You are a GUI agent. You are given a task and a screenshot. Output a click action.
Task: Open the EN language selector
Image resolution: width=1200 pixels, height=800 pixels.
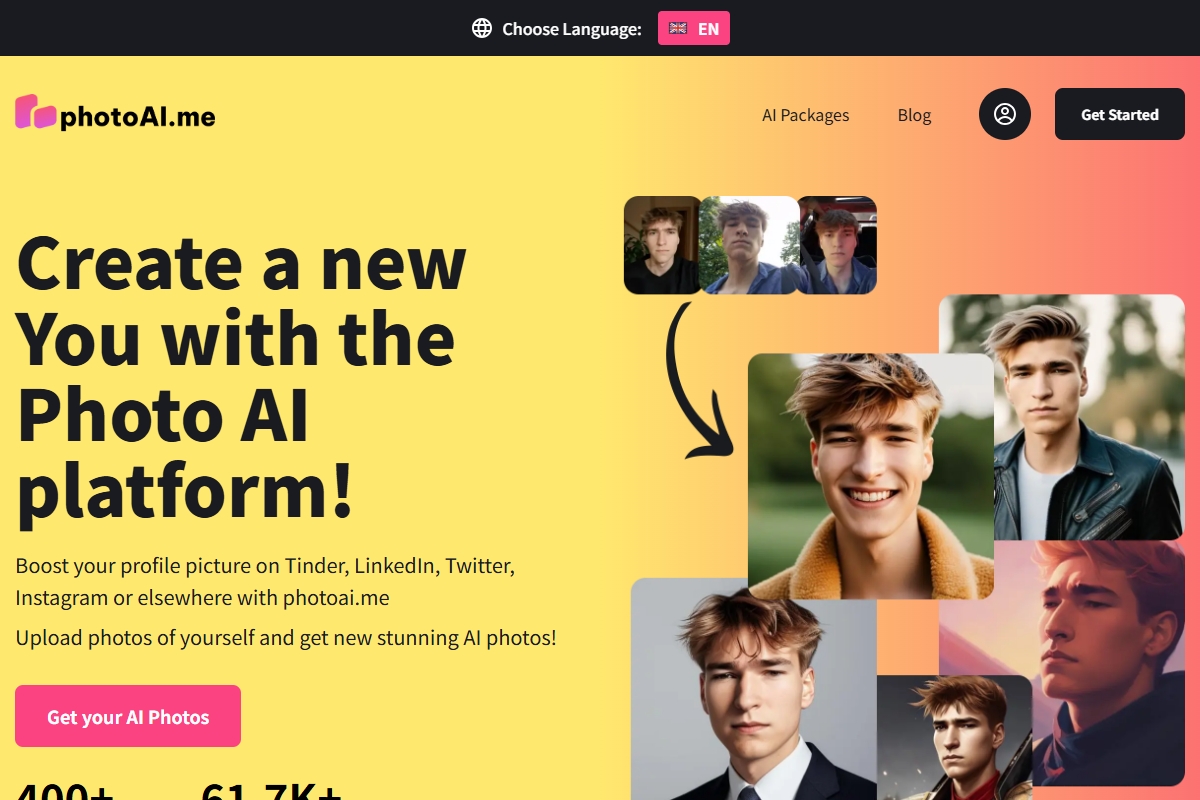694,28
